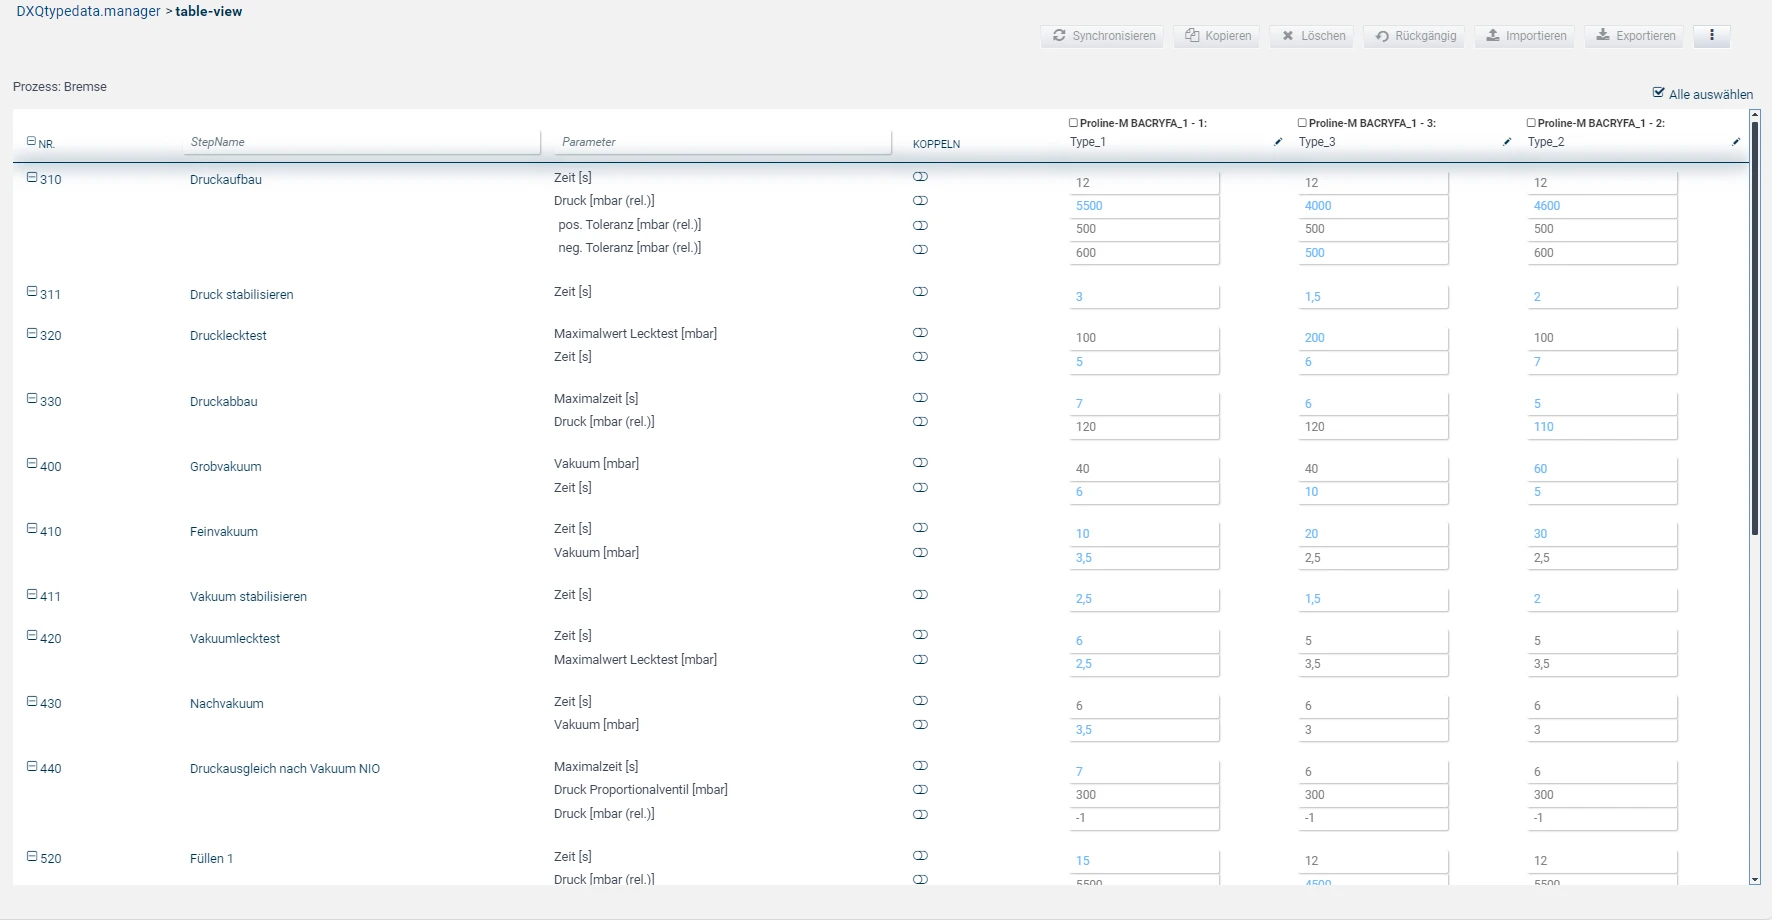1772x920 pixels.
Task: Collapse all rows via NR. header toggle
Action: [31, 142]
